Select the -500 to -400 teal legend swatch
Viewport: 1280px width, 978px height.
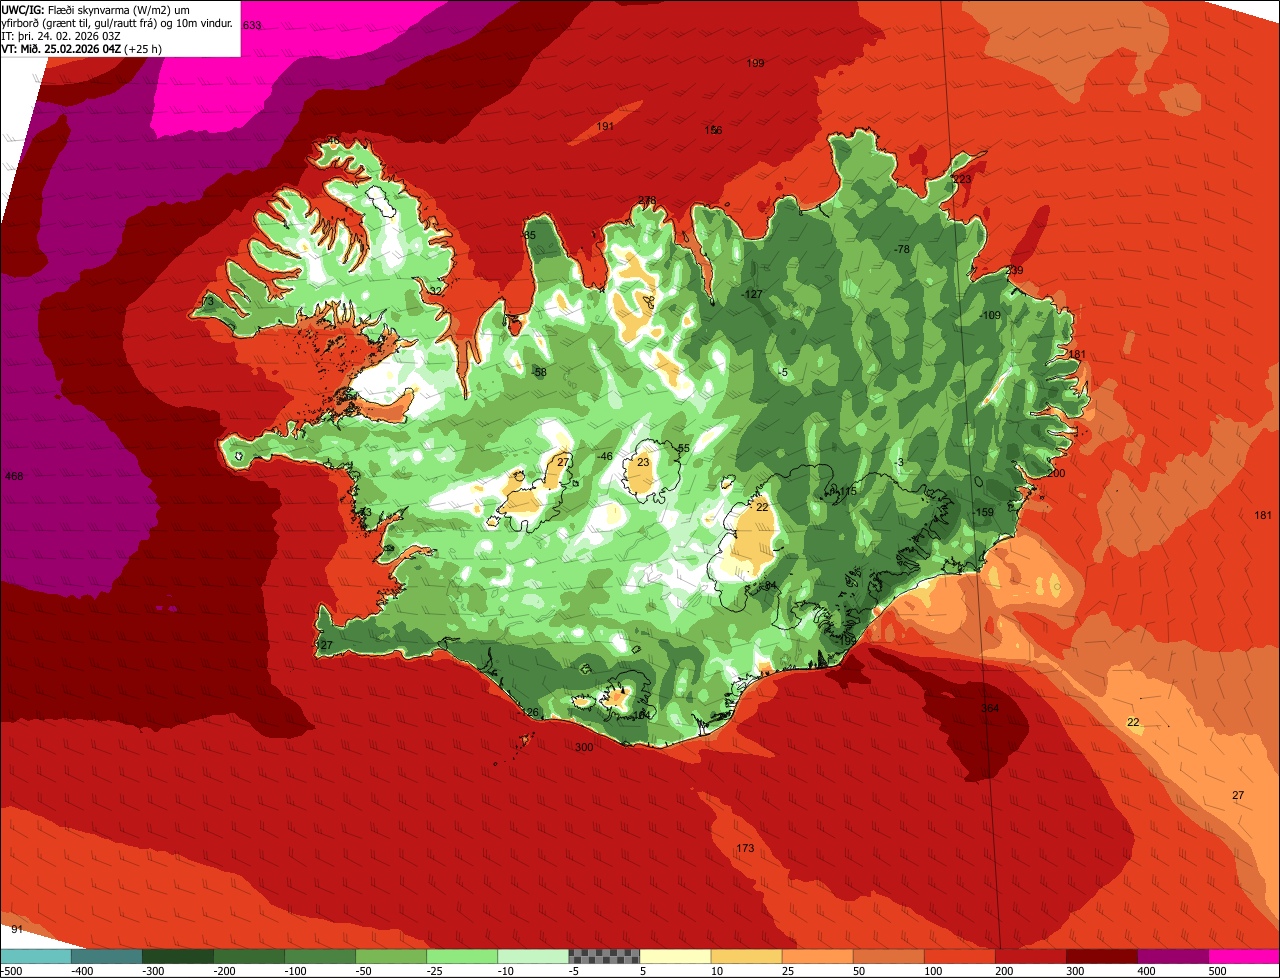[106, 956]
